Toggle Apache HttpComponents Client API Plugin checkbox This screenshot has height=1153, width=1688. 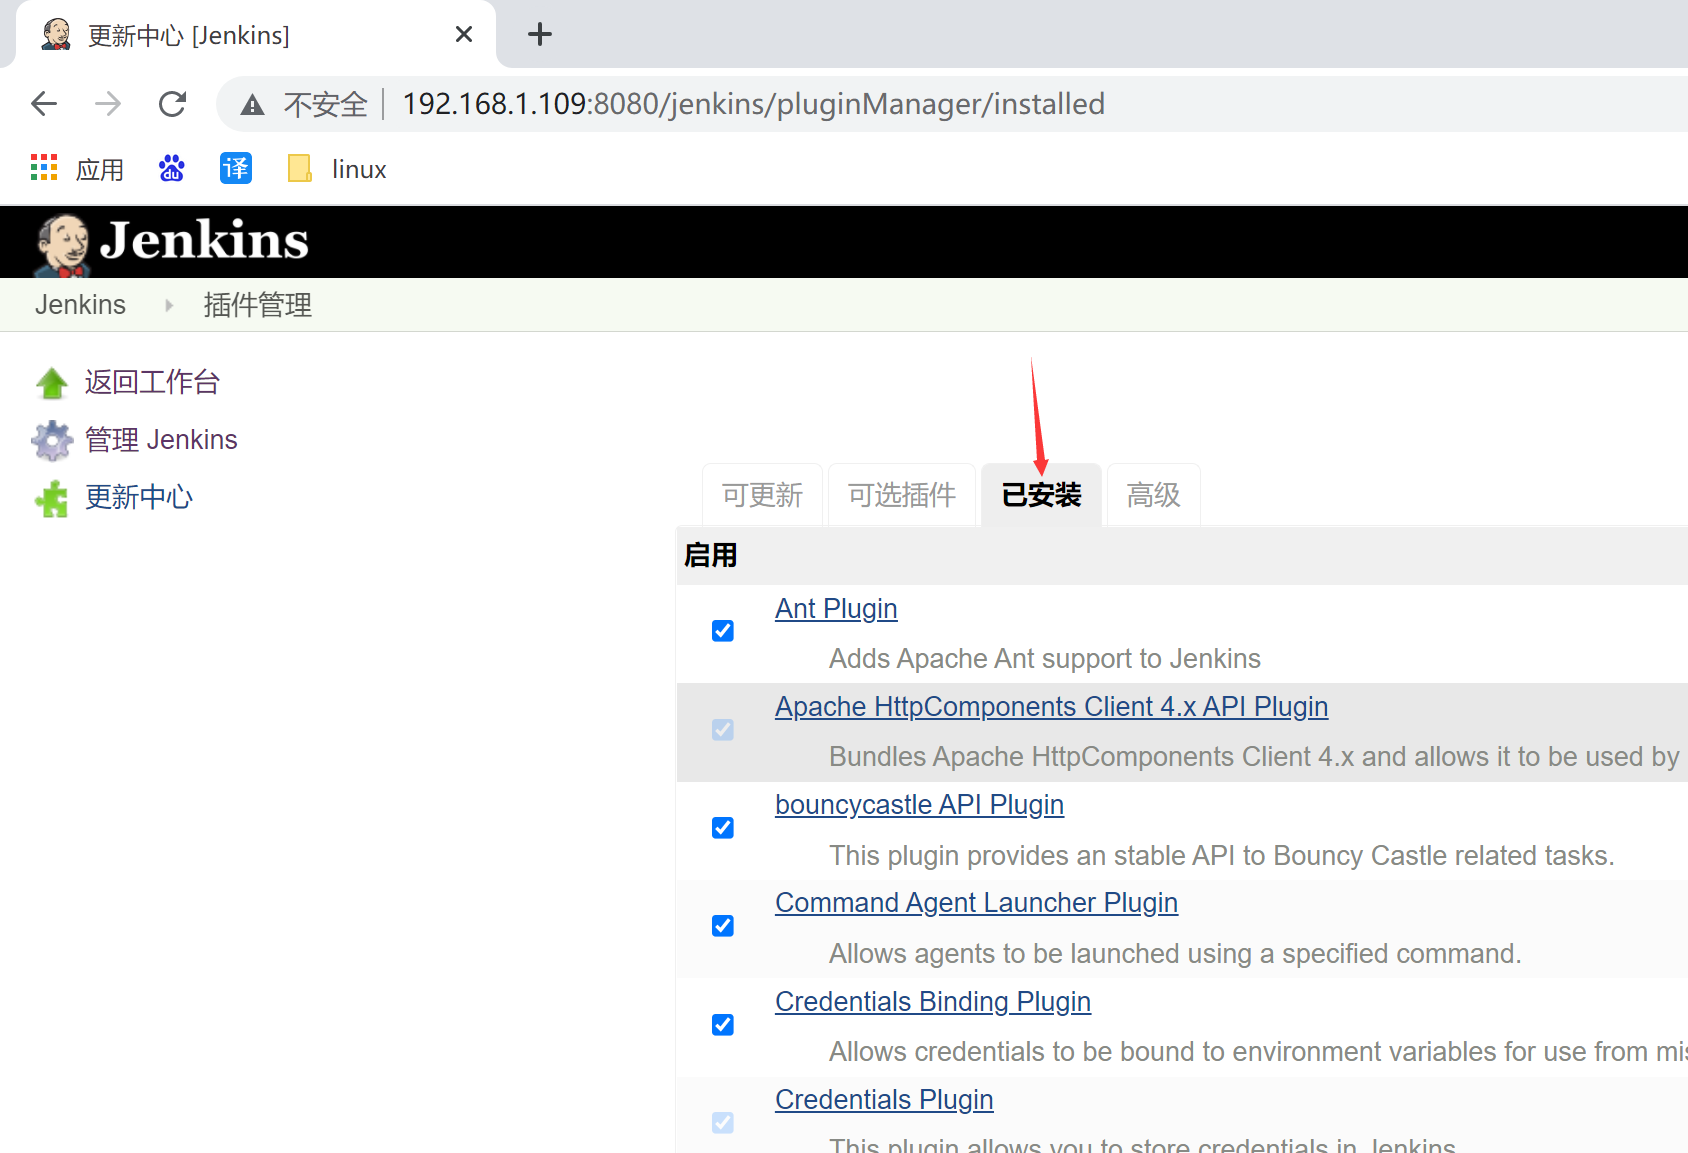[x=723, y=730]
